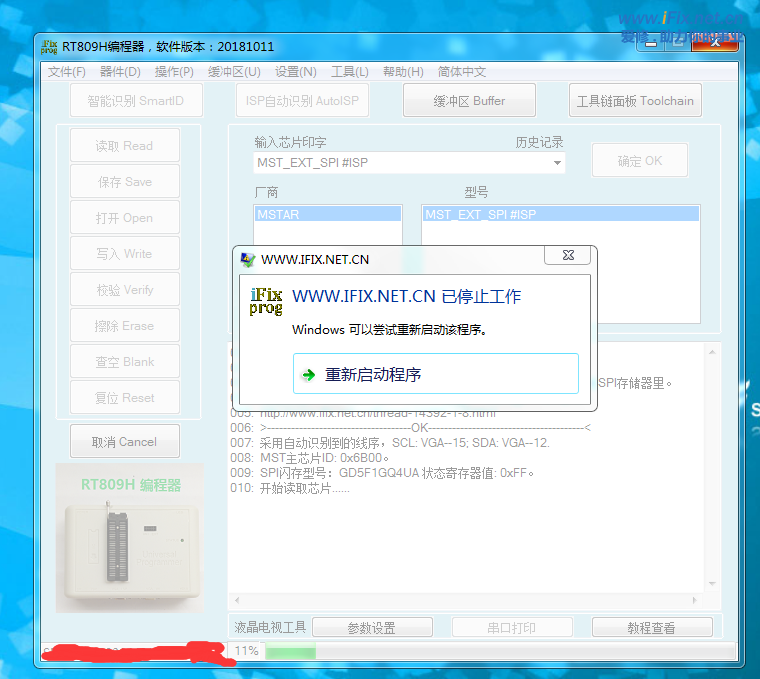
Task: Click log line 006 with the OK separator
Action: (410, 427)
